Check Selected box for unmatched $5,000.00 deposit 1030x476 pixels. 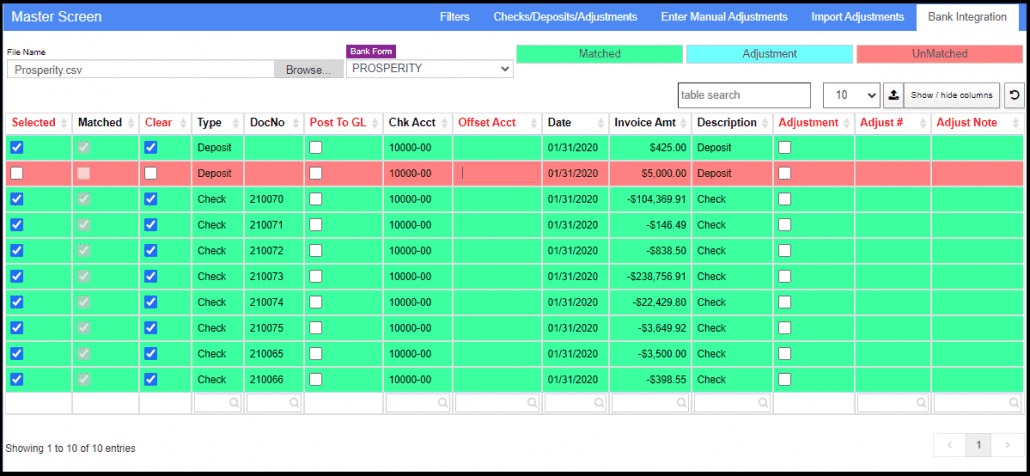(x=17, y=173)
